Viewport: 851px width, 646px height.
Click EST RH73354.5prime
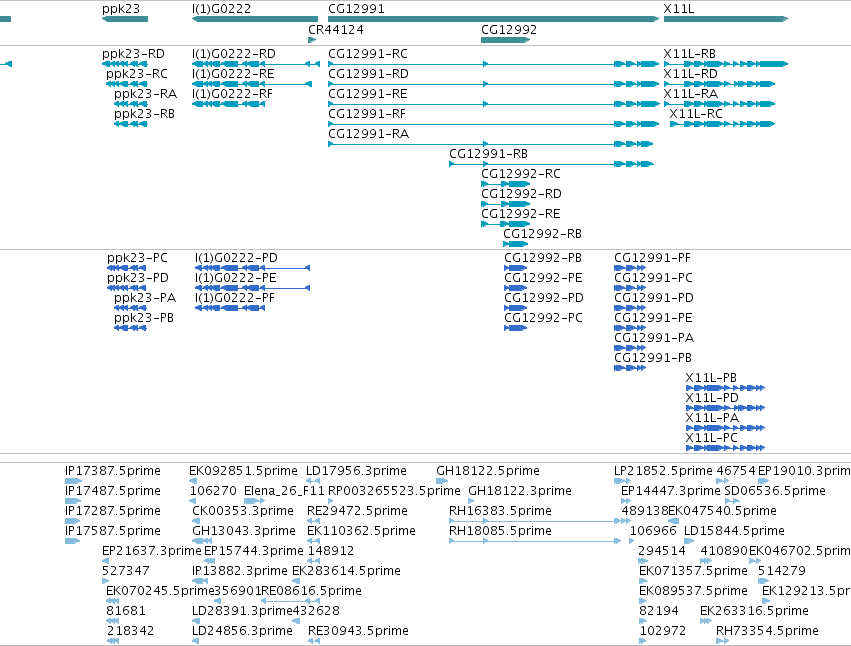point(722,641)
